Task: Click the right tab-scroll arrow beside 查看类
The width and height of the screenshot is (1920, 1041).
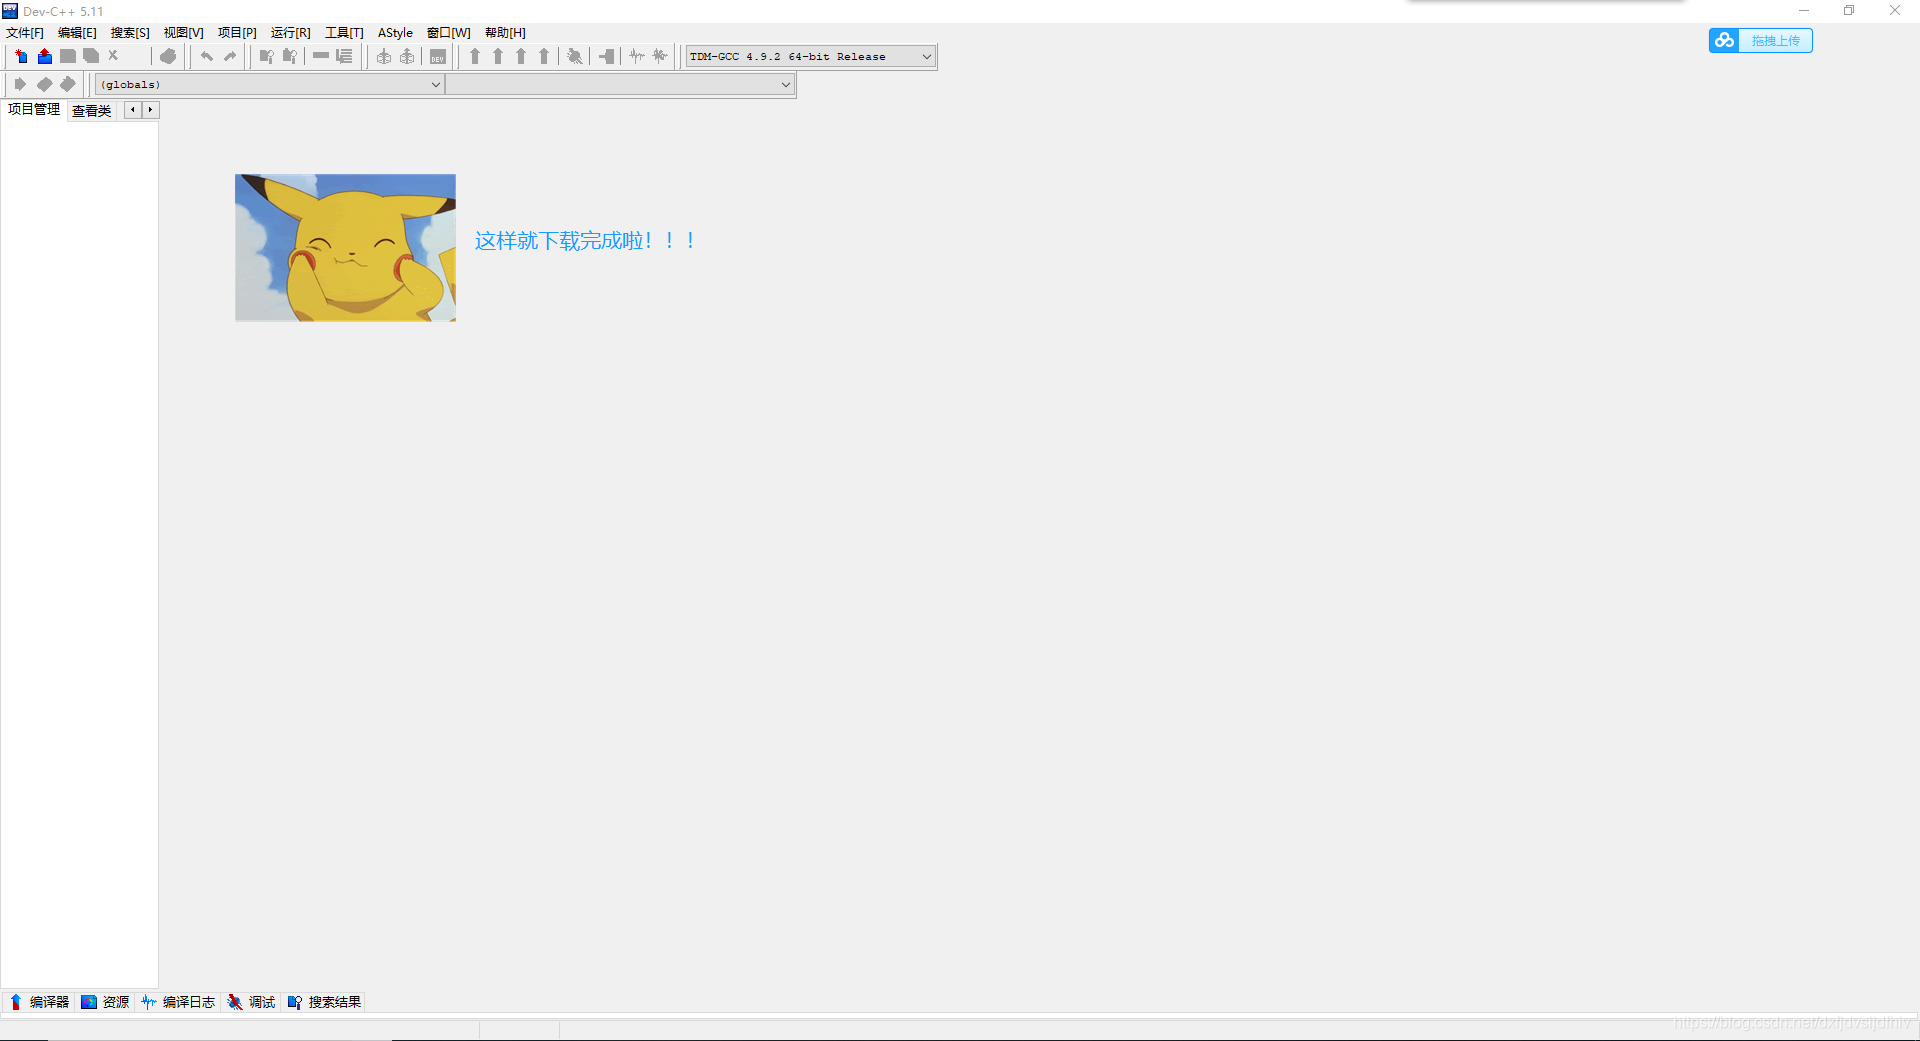Action: [150, 110]
